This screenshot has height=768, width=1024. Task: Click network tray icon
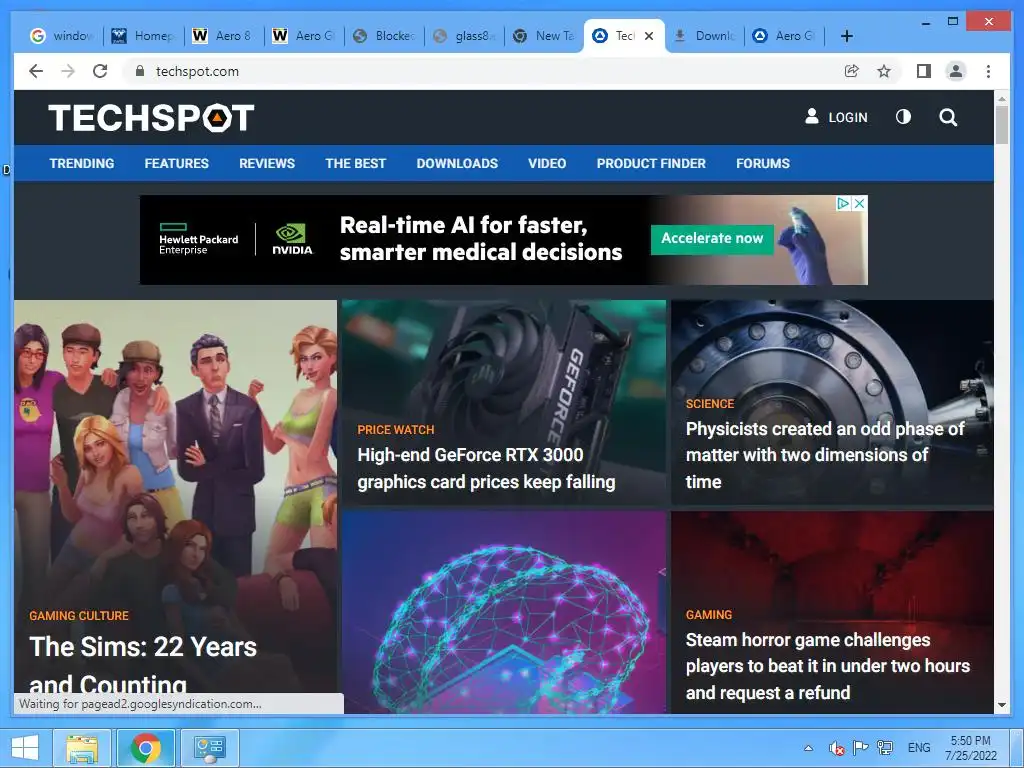885,748
